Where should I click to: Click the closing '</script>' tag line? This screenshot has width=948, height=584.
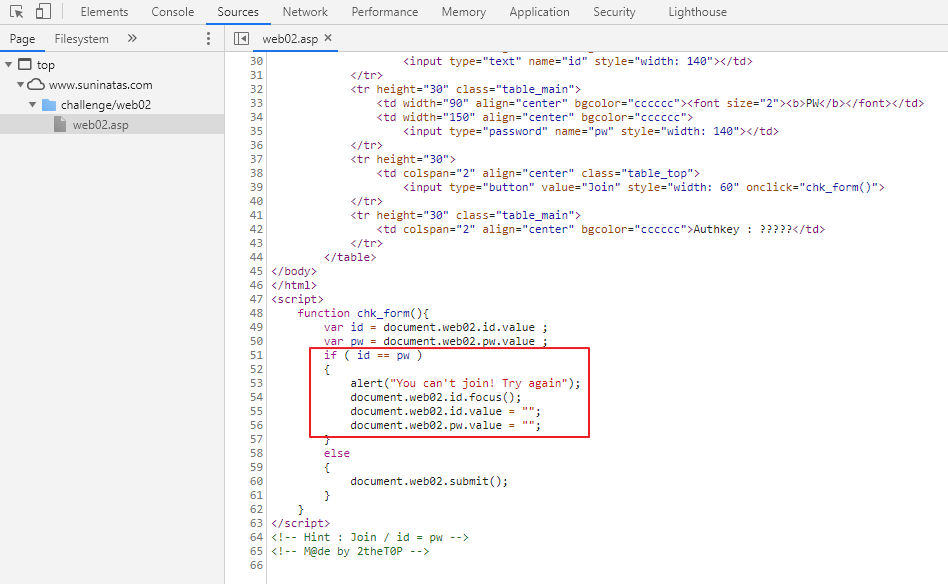pyautogui.click(x=300, y=523)
